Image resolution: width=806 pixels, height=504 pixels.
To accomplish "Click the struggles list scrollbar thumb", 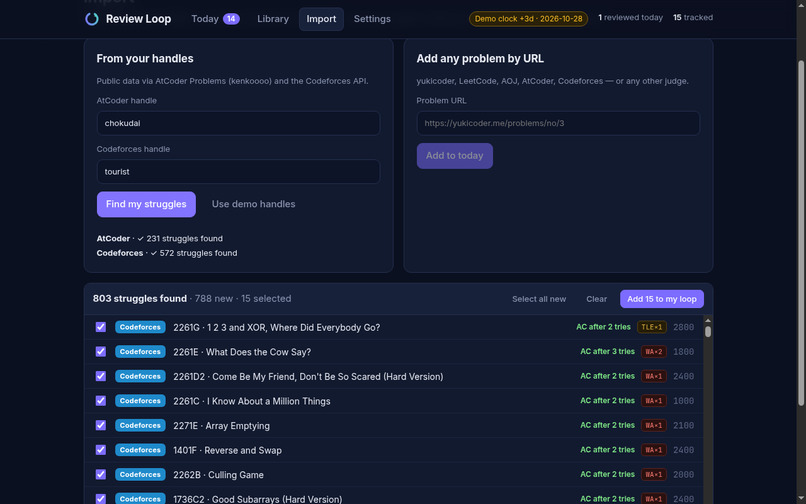I will click(x=708, y=332).
